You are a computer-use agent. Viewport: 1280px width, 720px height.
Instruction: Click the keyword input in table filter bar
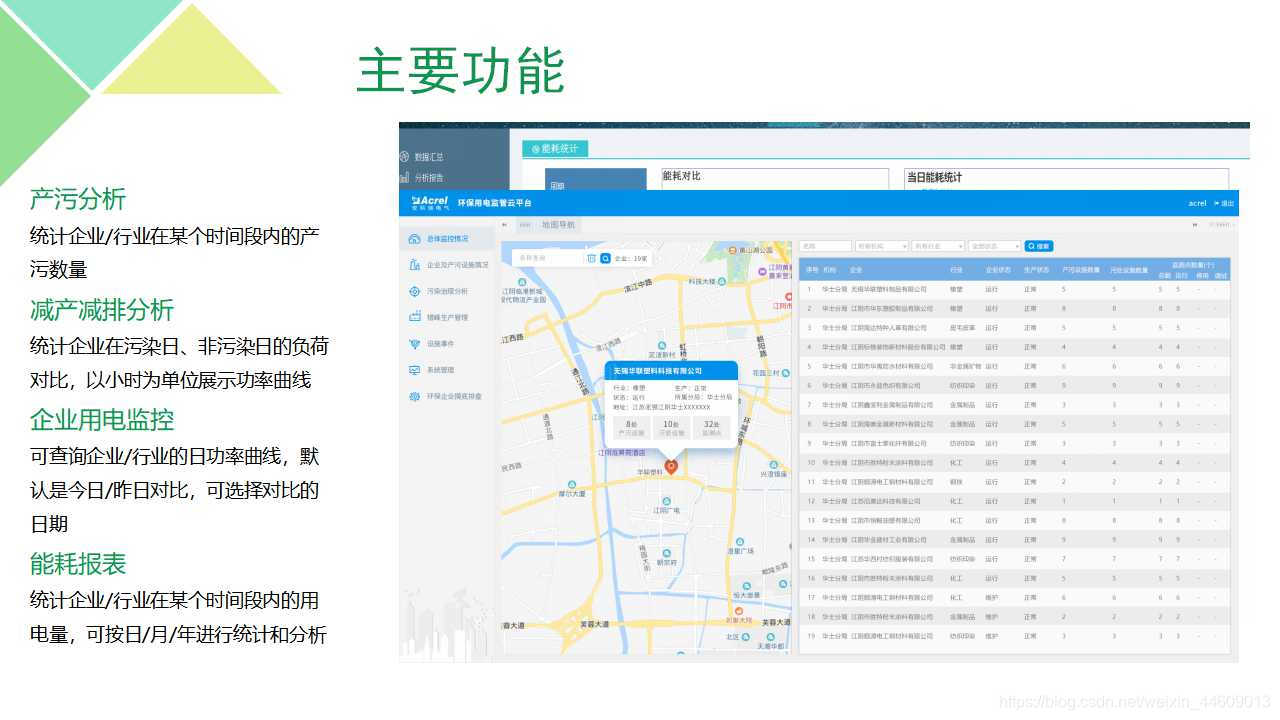[x=825, y=246]
